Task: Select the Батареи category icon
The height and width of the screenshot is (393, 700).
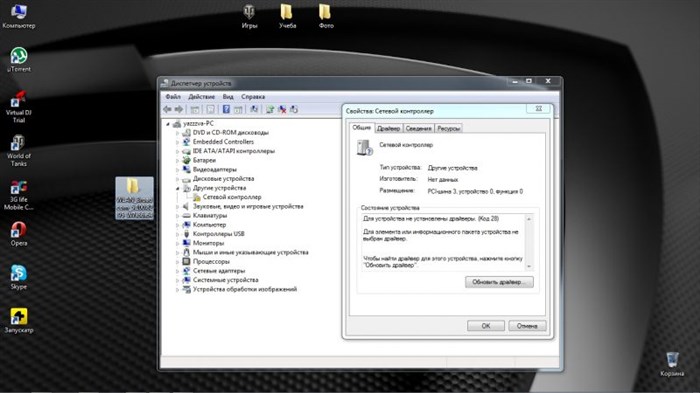Action: click(x=187, y=160)
